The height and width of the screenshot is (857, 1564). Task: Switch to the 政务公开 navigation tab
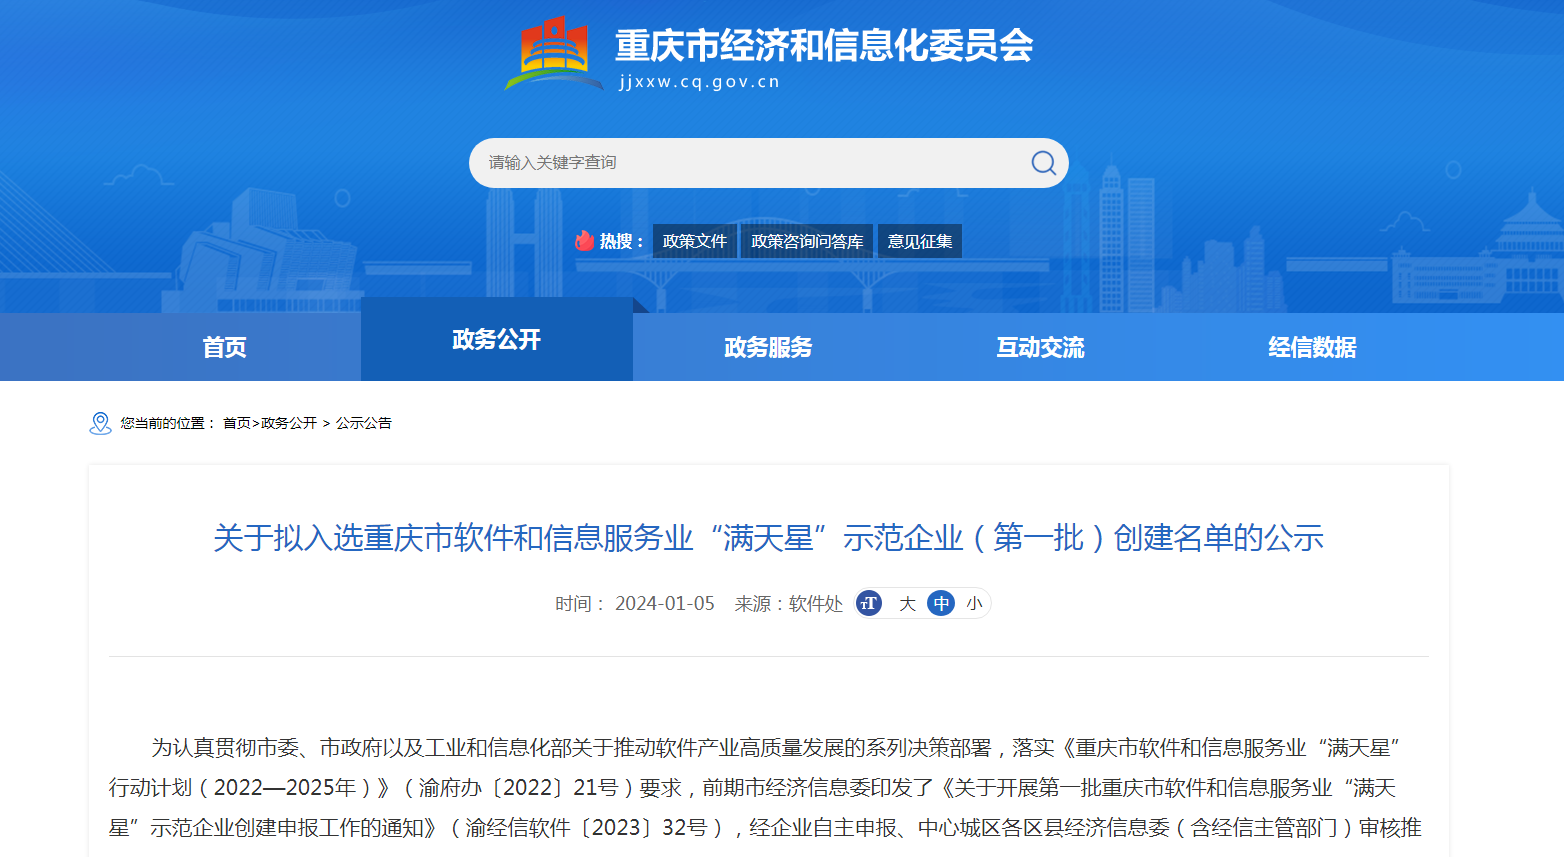(x=496, y=346)
